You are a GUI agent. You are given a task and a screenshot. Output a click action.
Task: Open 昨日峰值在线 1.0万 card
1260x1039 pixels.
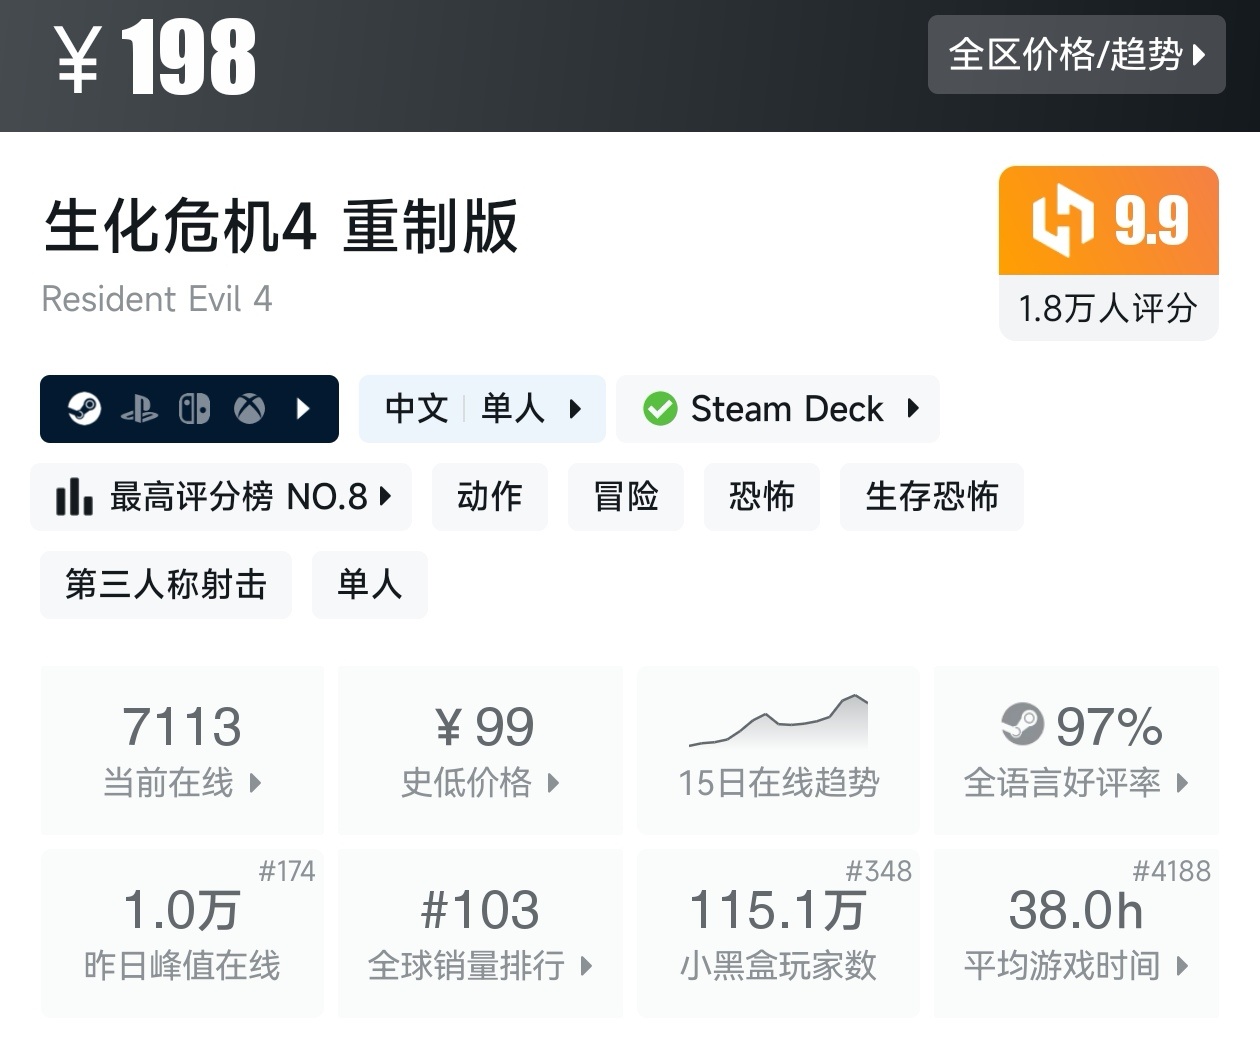(x=182, y=933)
